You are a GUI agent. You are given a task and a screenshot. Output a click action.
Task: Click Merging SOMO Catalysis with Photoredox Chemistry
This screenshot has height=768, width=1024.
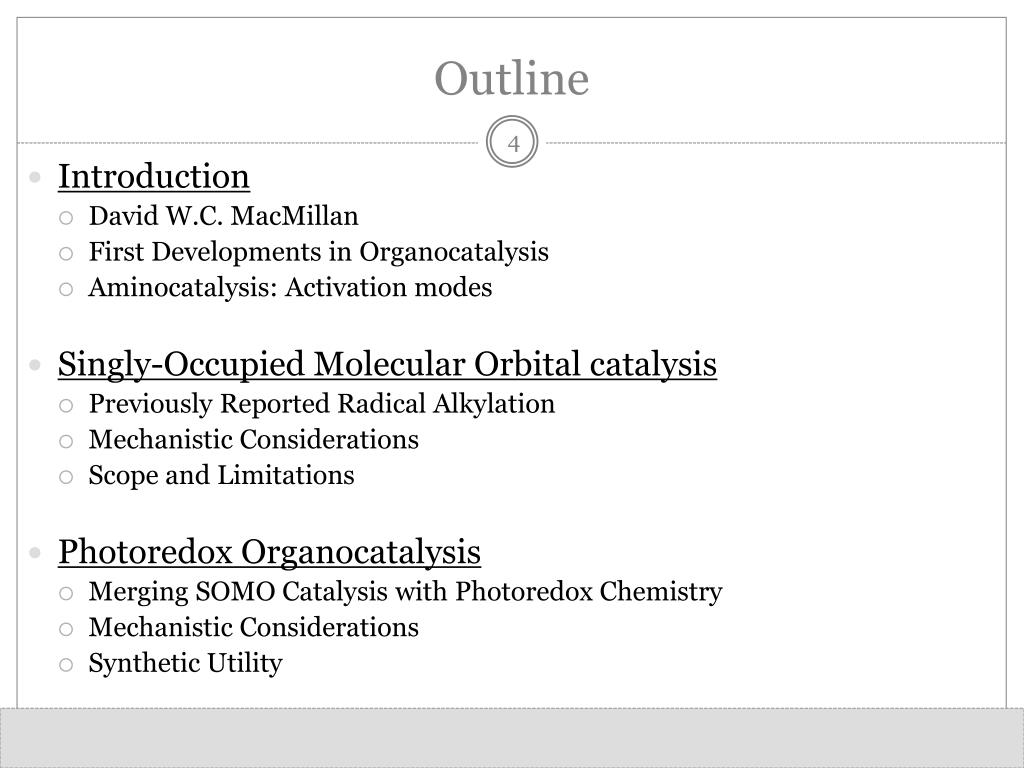(405, 592)
